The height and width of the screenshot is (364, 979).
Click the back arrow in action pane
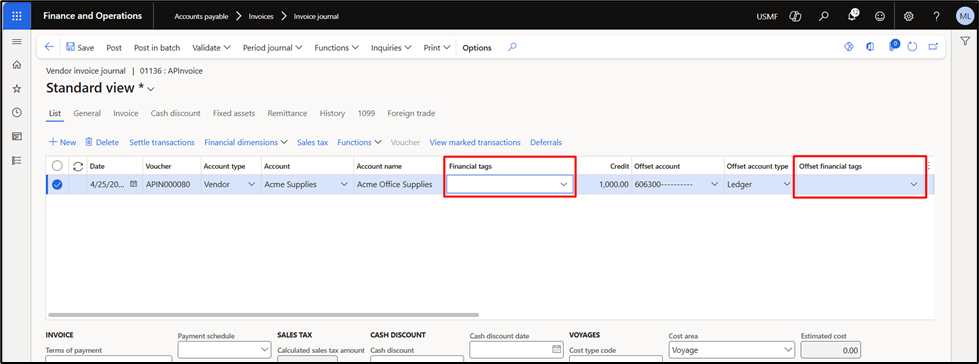[x=49, y=47]
